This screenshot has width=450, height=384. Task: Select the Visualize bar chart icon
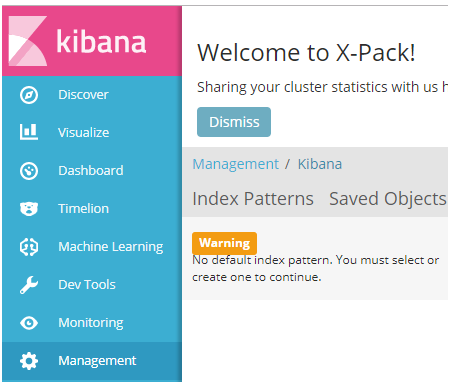click(29, 132)
